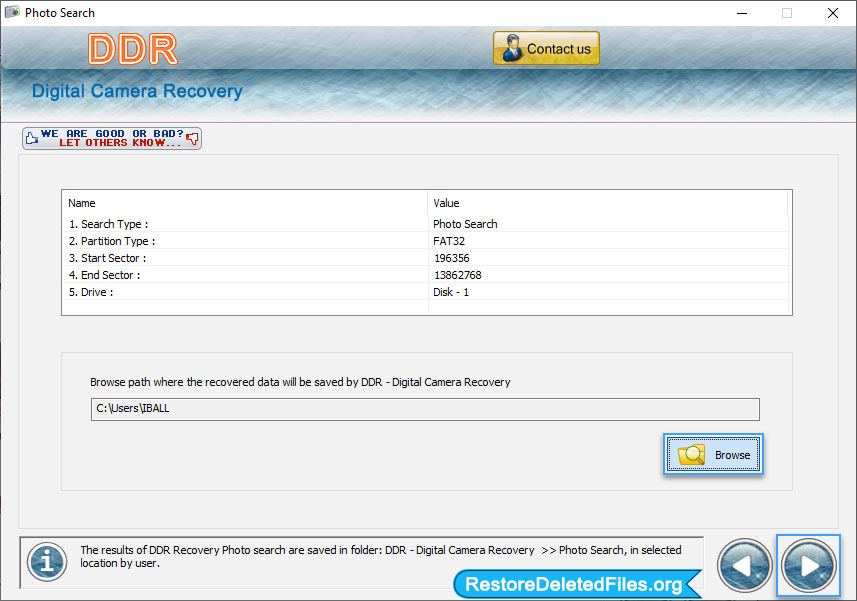Viewport: 857px width, 601px height.
Task: Open the Contact us button
Action: point(546,48)
